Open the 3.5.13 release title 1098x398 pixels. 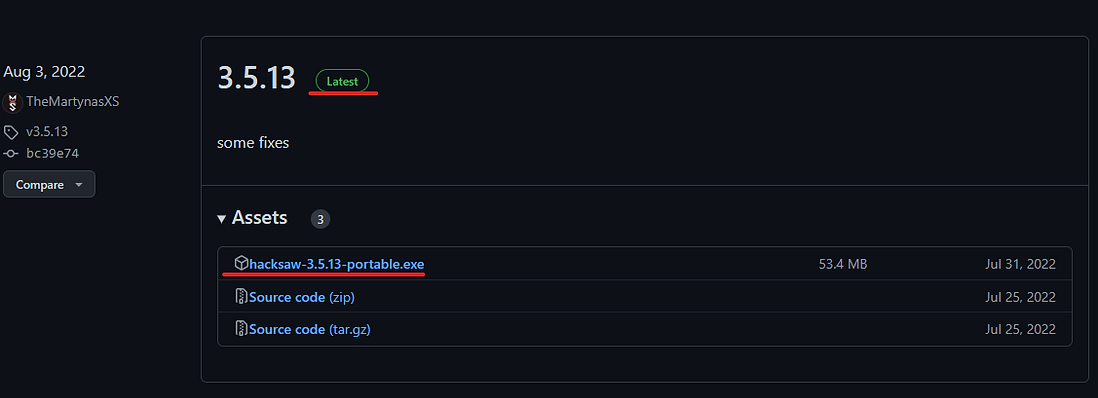tap(256, 78)
